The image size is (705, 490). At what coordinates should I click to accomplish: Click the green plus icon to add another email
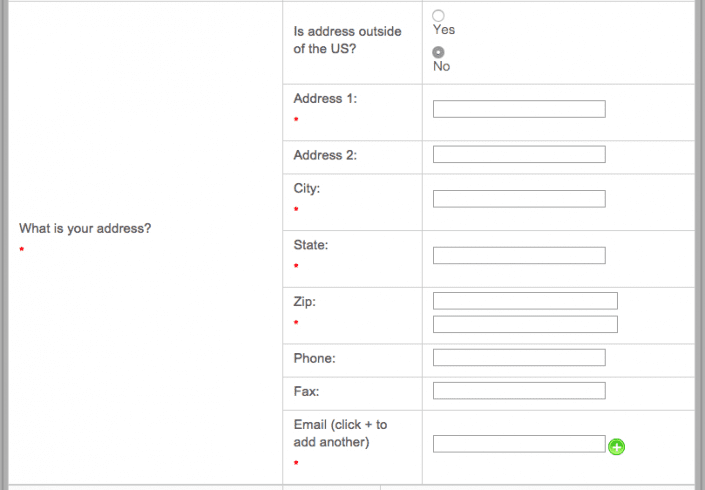click(x=616, y=447)
